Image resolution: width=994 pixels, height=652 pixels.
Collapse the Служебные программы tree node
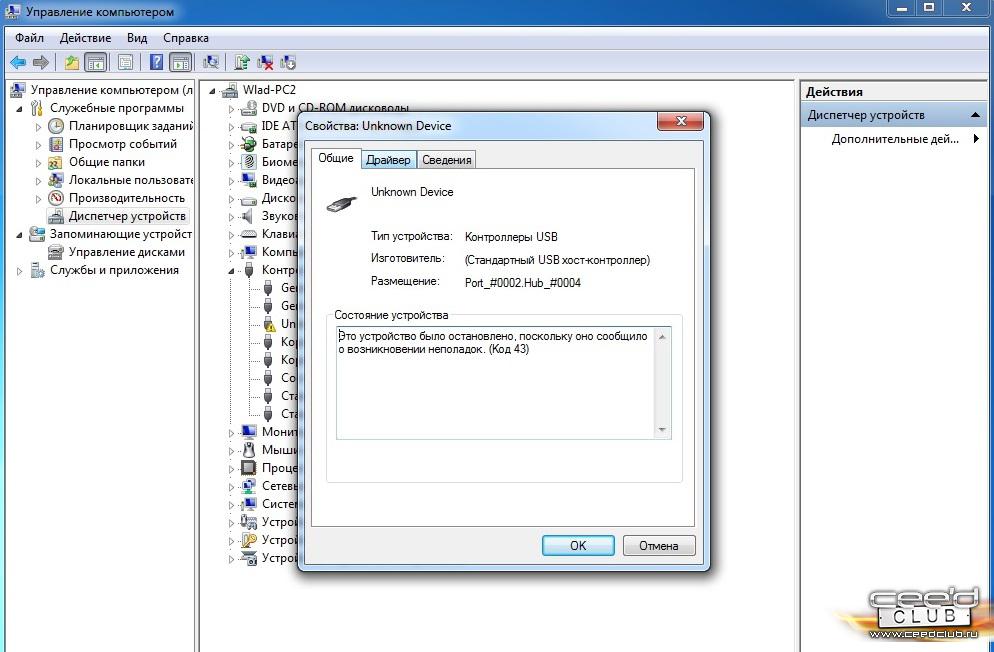pyautogui.click(x=24, y=108)
